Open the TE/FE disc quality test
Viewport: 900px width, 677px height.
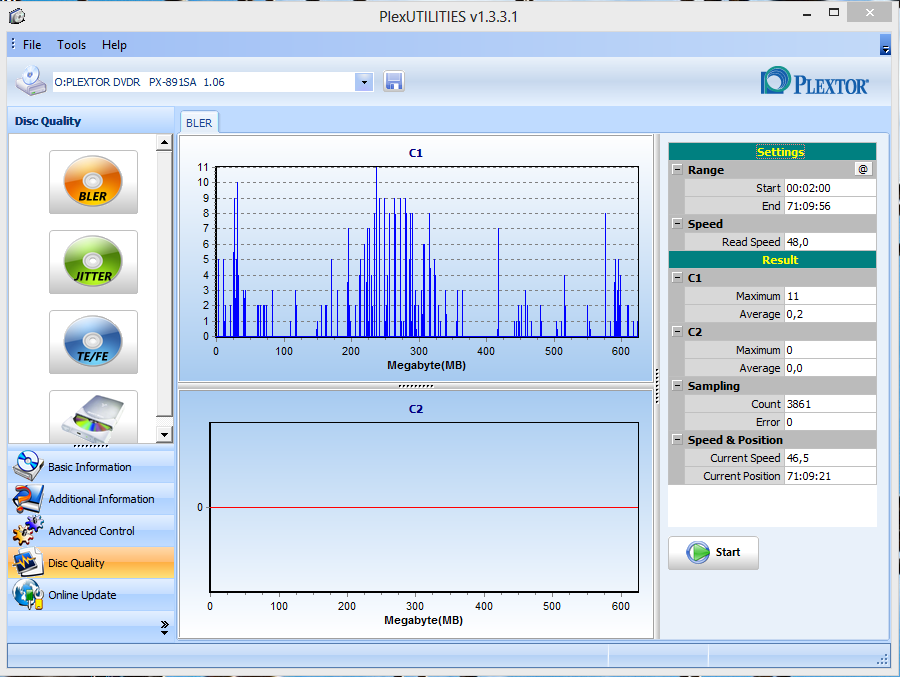pyautogui.click(x=93, y=342)
